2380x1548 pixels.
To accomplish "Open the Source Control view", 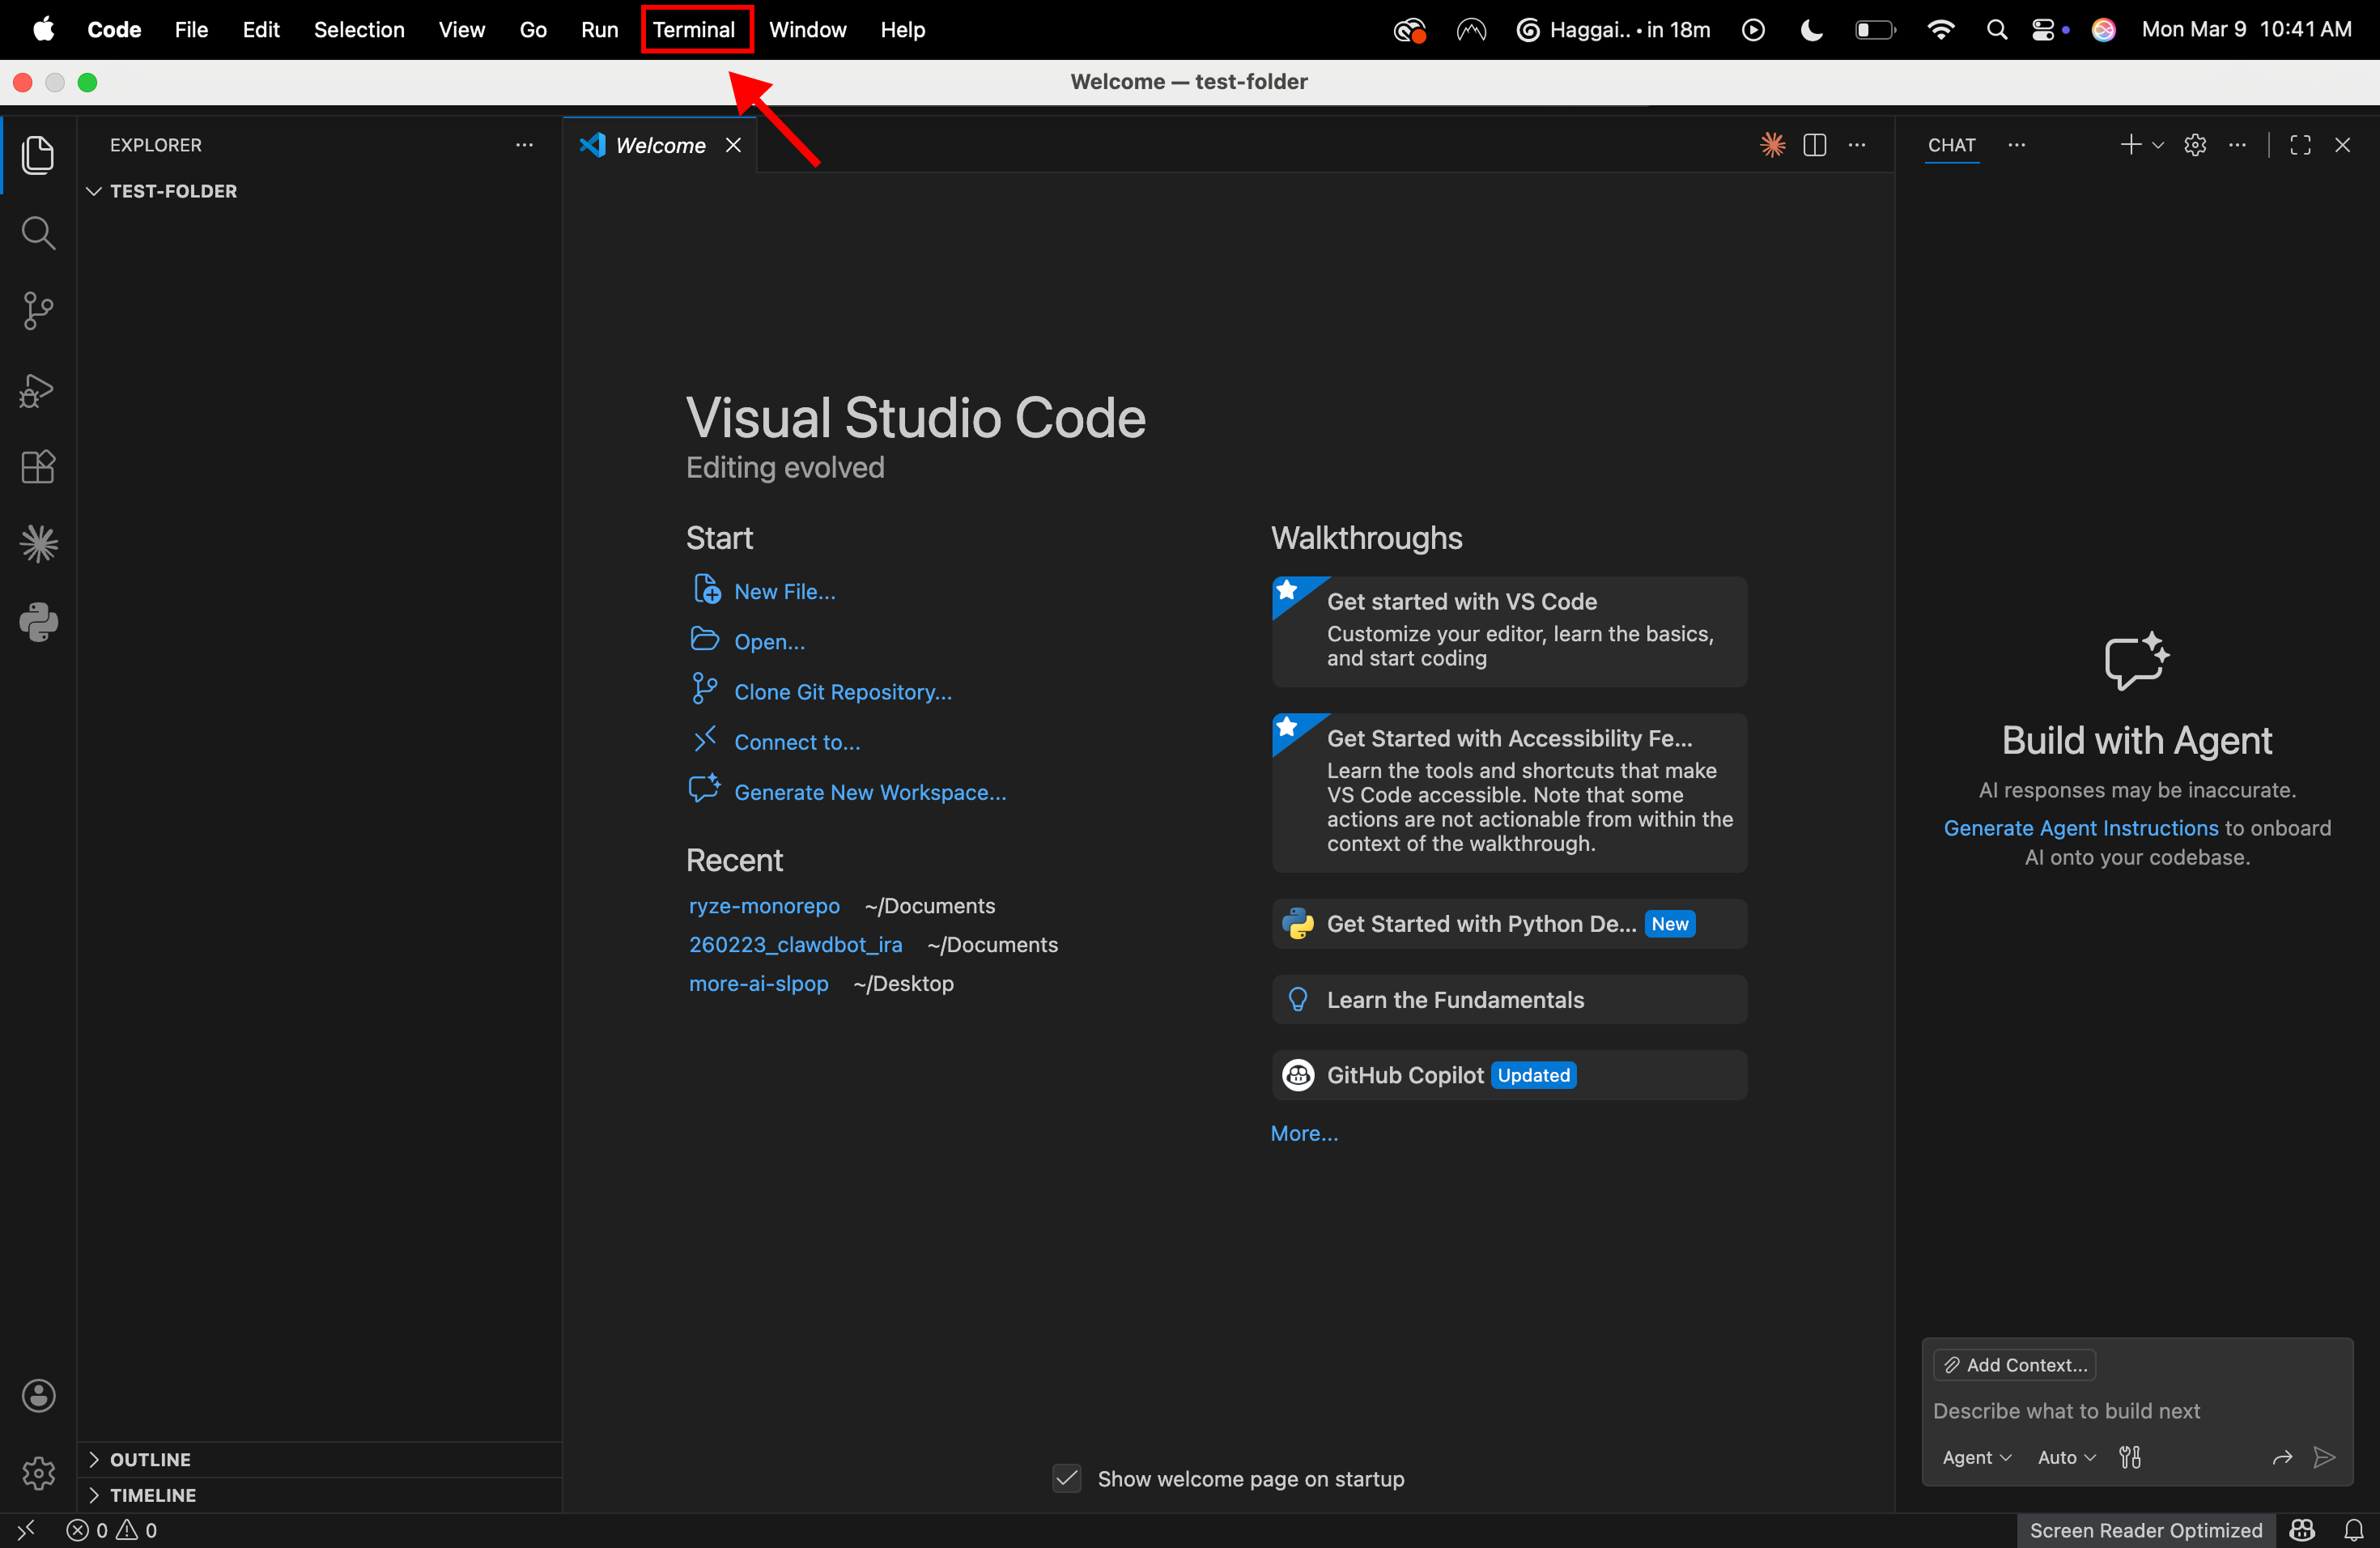I will (x=39, y=311).
